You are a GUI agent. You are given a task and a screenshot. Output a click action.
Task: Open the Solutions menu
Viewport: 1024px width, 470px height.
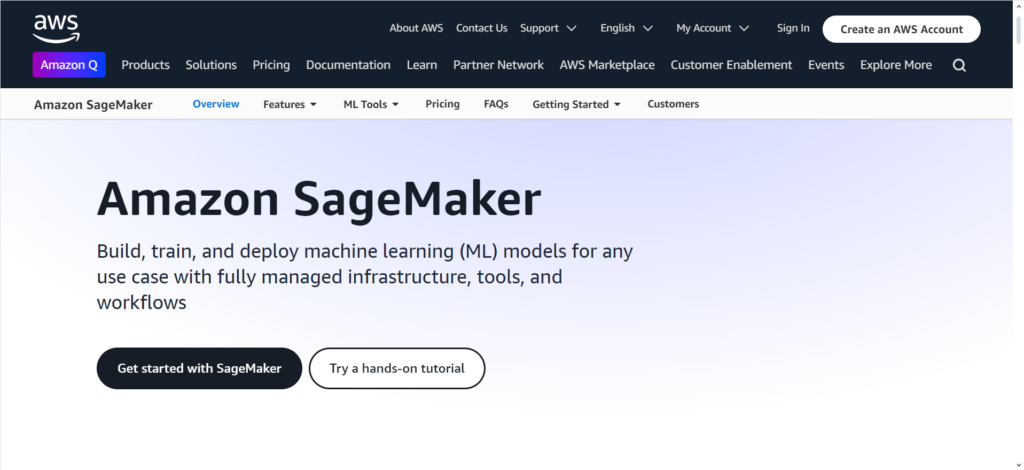[211, 65]
